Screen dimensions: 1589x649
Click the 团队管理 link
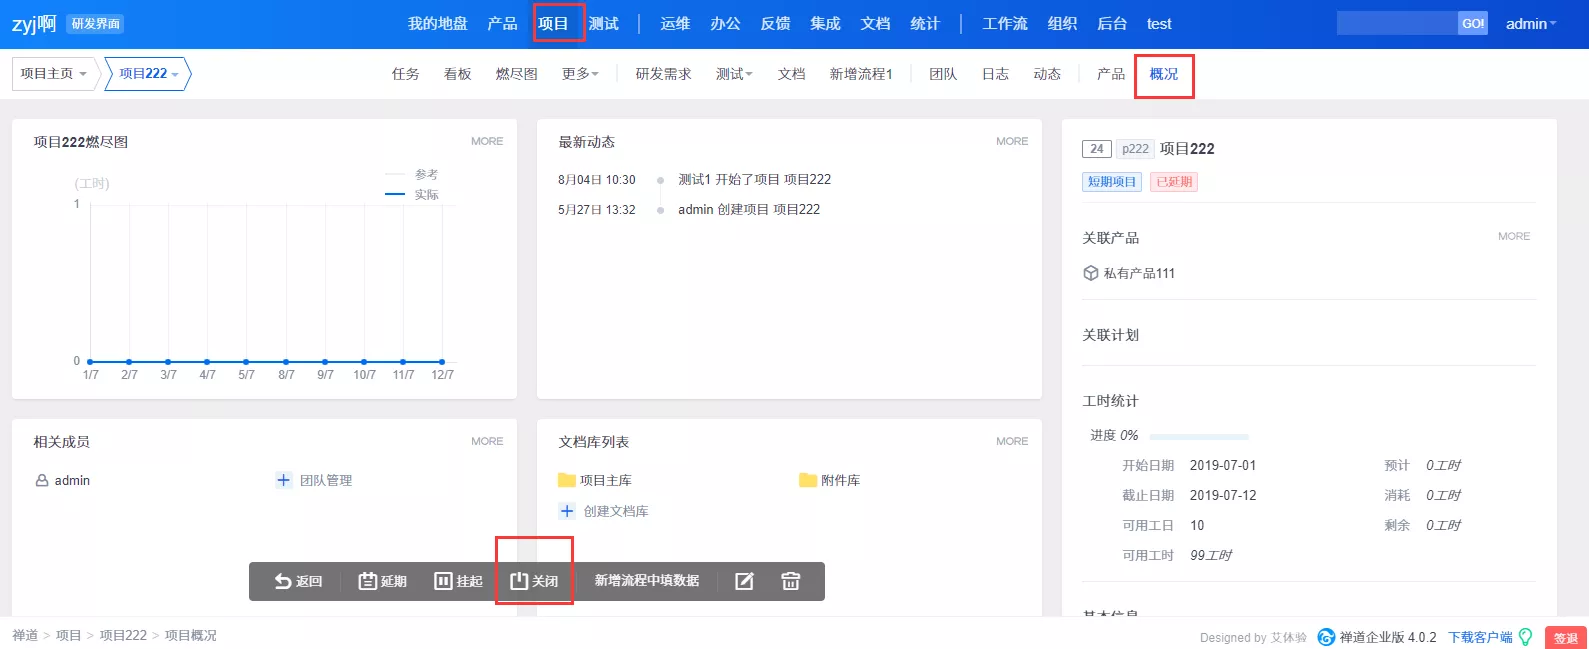pos(326,480)
